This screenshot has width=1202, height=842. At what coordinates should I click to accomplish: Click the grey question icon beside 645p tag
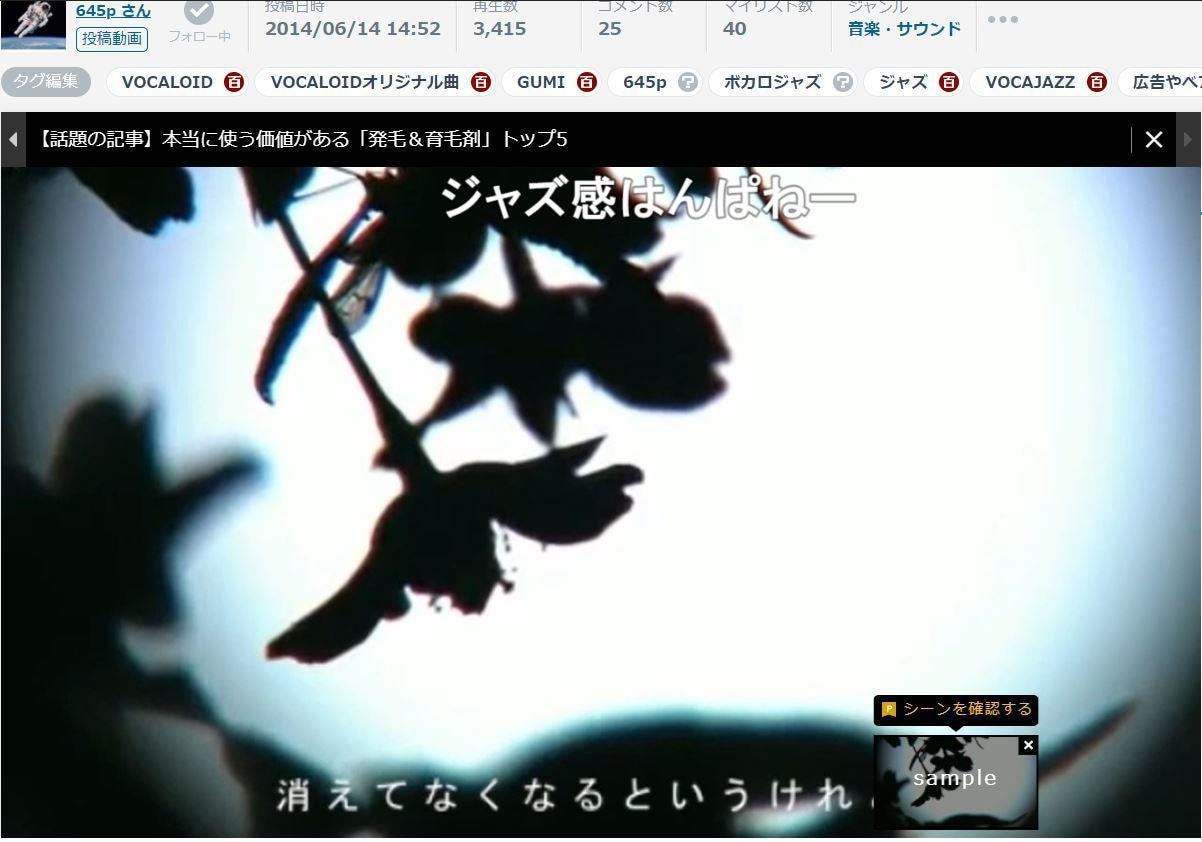pos(688,82)
